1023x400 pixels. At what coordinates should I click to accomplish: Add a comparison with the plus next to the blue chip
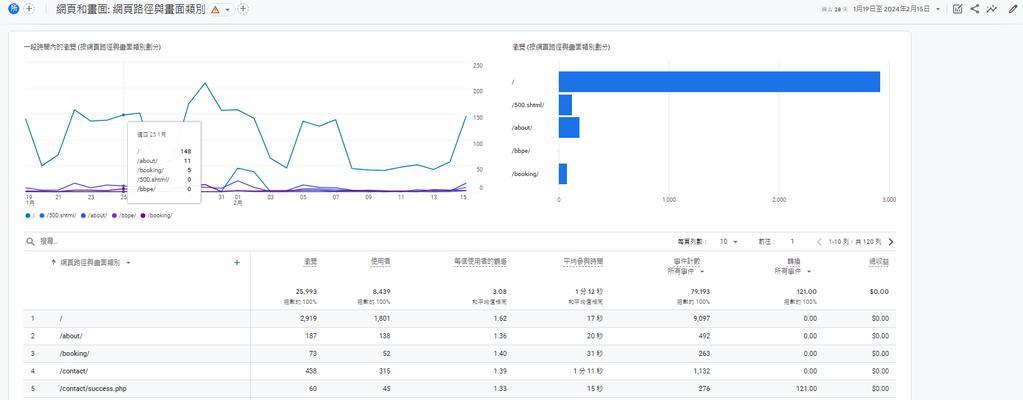click(29, 9)
